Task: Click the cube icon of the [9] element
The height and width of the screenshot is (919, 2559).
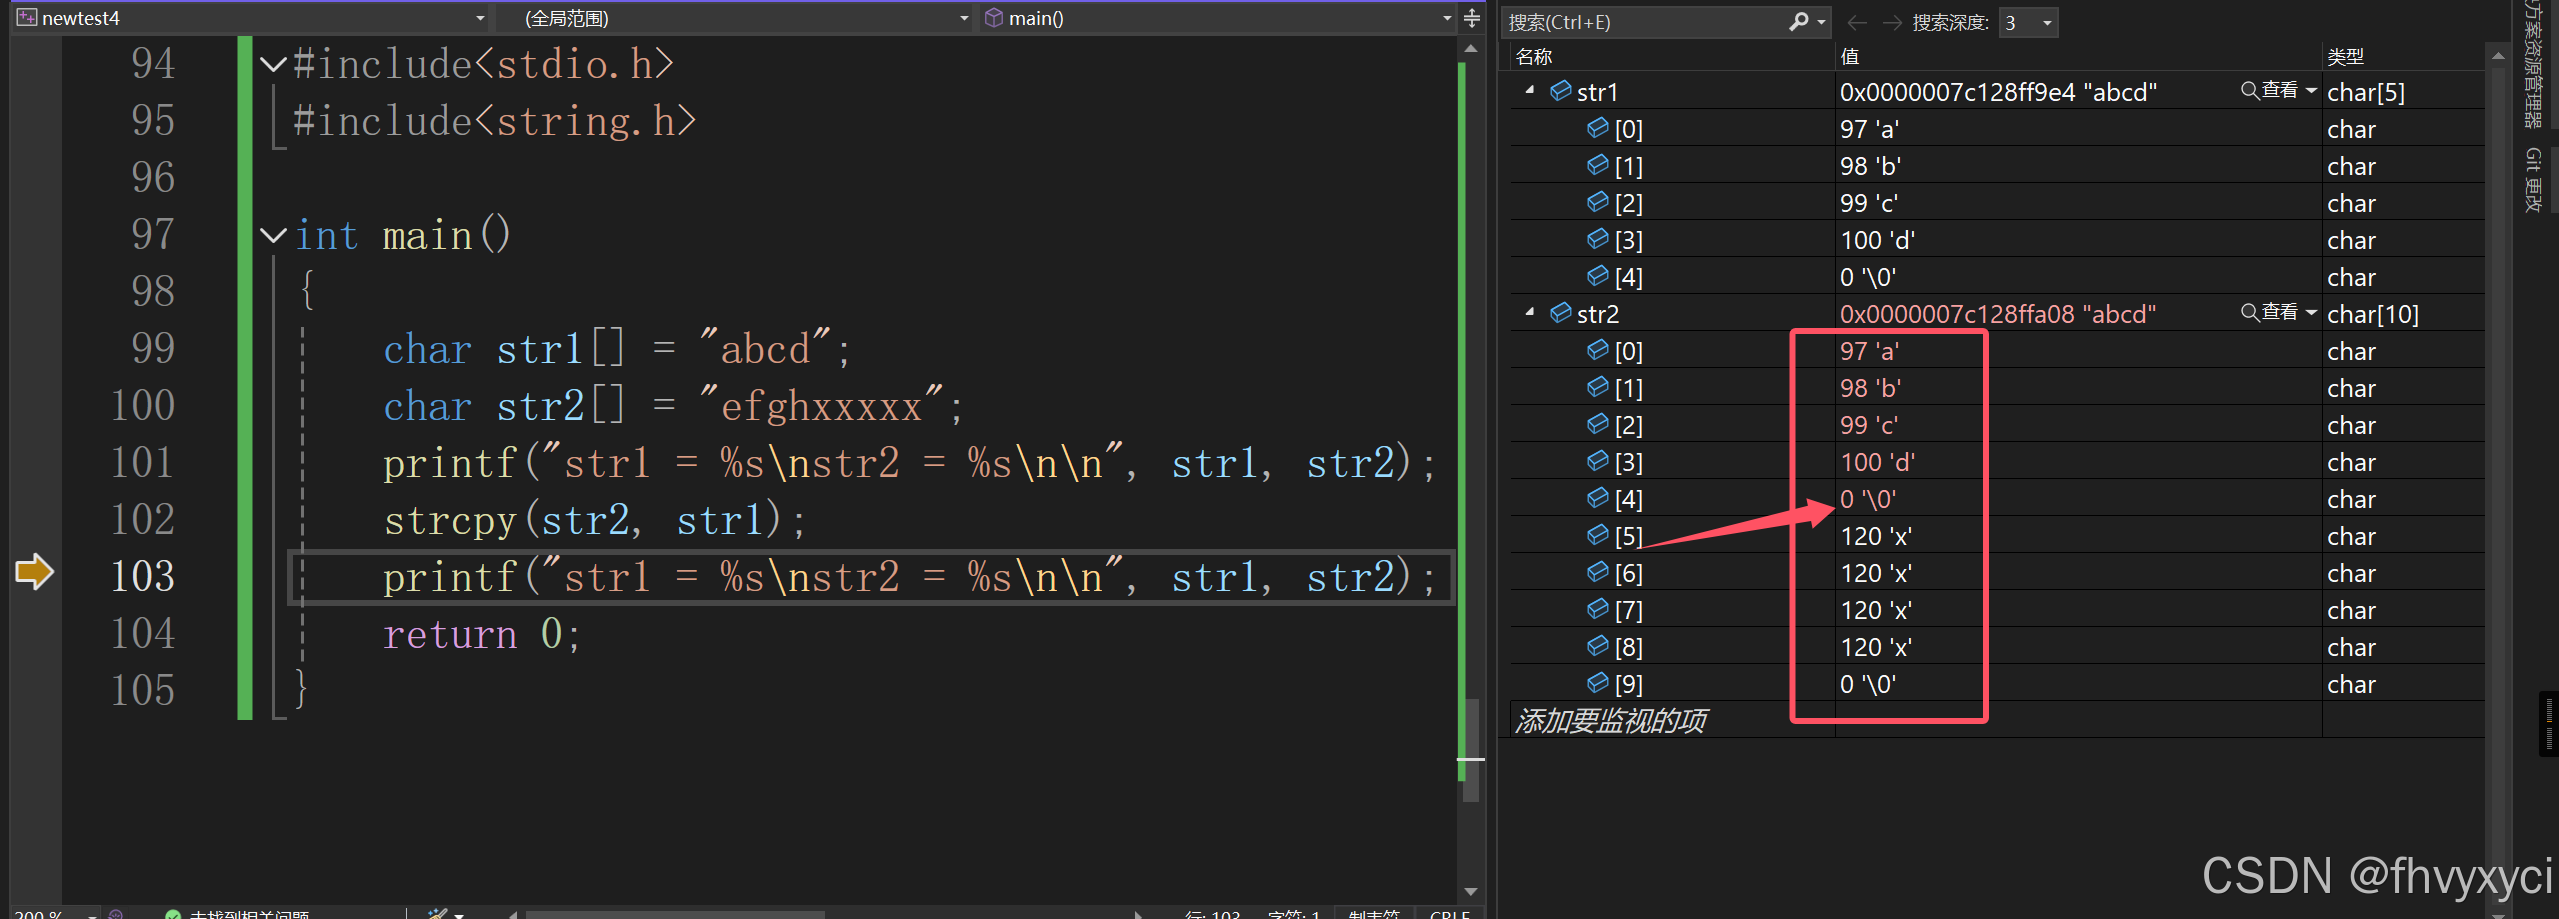Action: click(x=1597, y=683)
